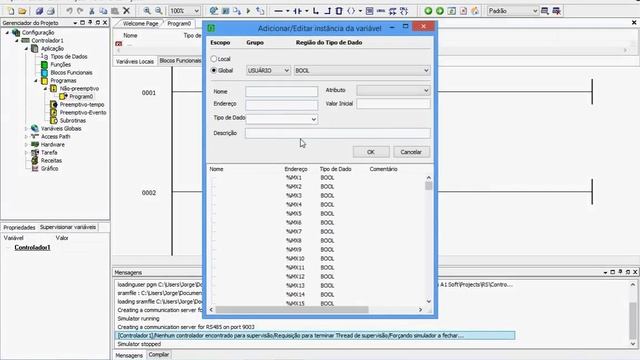Click the first green circle toolbar button

(x=428, y=11)
